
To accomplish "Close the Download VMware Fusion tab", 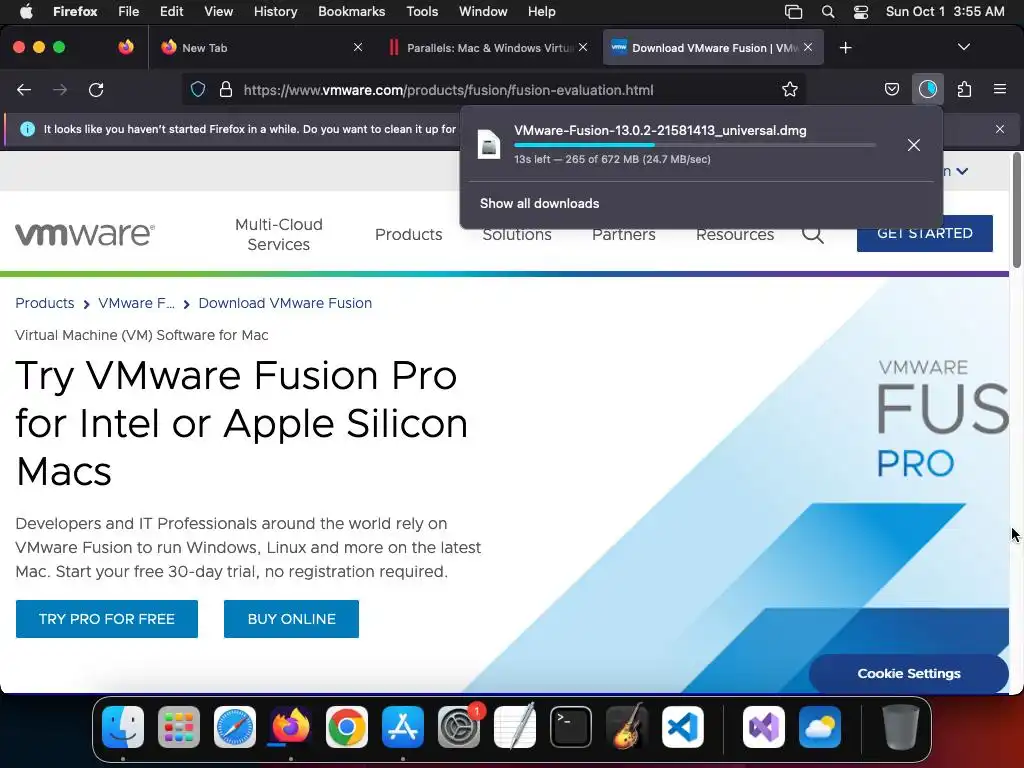I will (808, 47).
